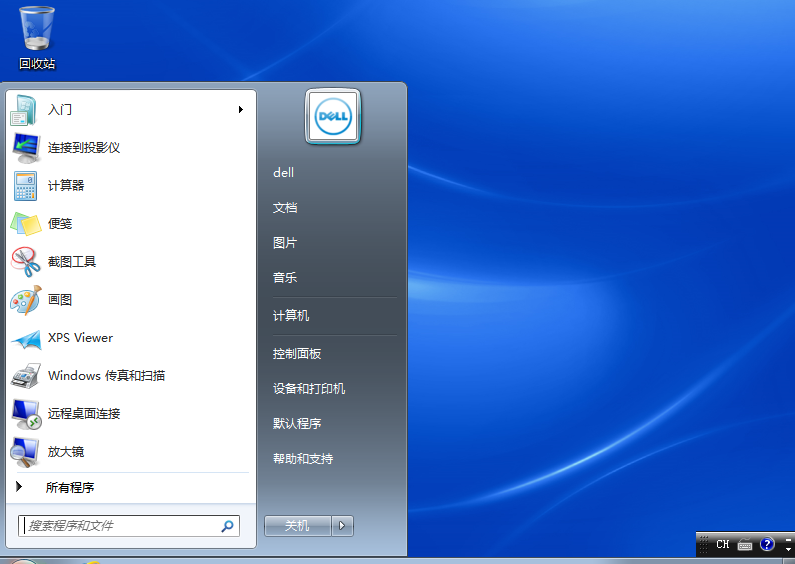Open 控制面板 control panel
The width and height of the screenshot is (795, 564).
(x=297, y=354)
